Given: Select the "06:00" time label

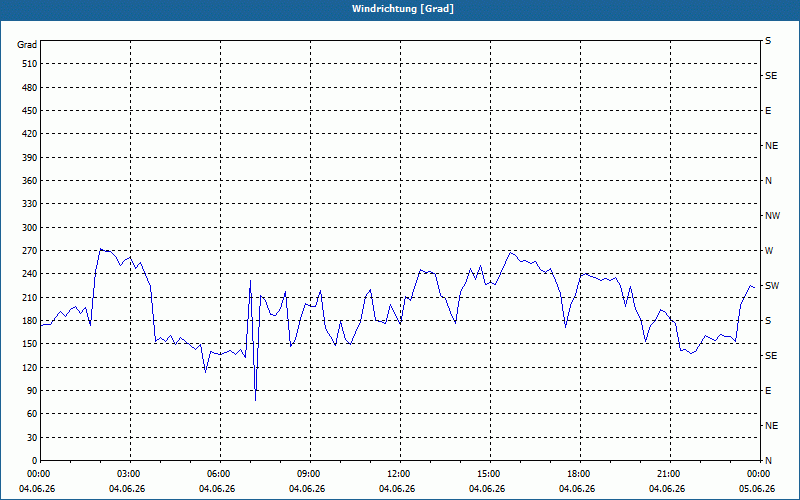Looking at the screenshot, I should (x=219, y=473).
